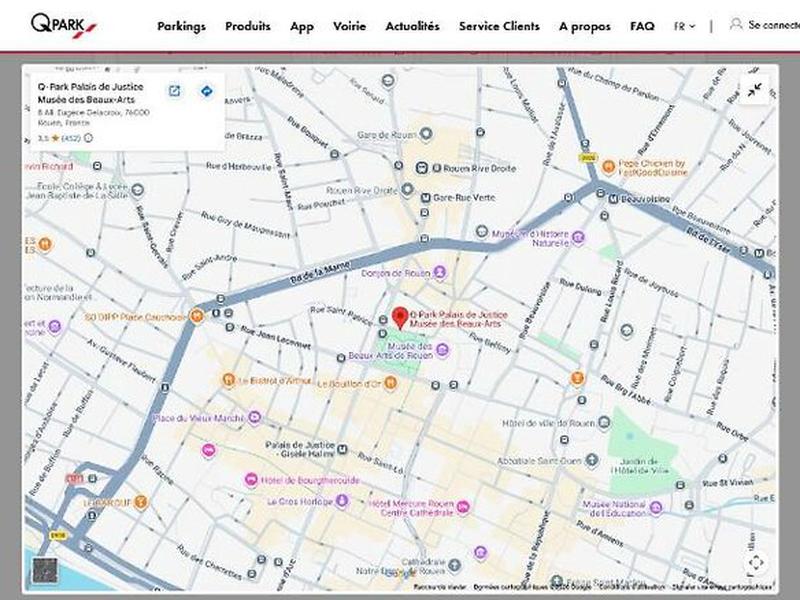Click the Rue Jean Lecanuet label
Viewport: 800px width, 600px height.
(x=276, y=337)
